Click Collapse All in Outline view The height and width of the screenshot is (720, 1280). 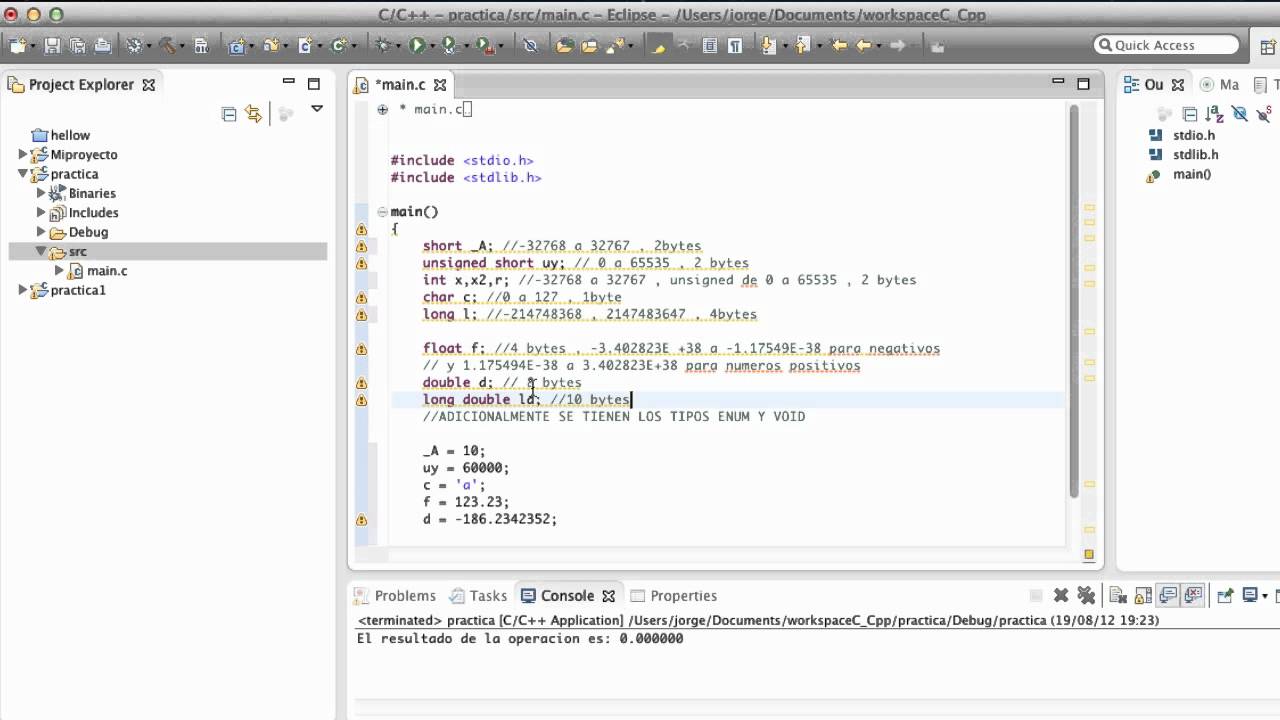click(x=1190, y=114)
